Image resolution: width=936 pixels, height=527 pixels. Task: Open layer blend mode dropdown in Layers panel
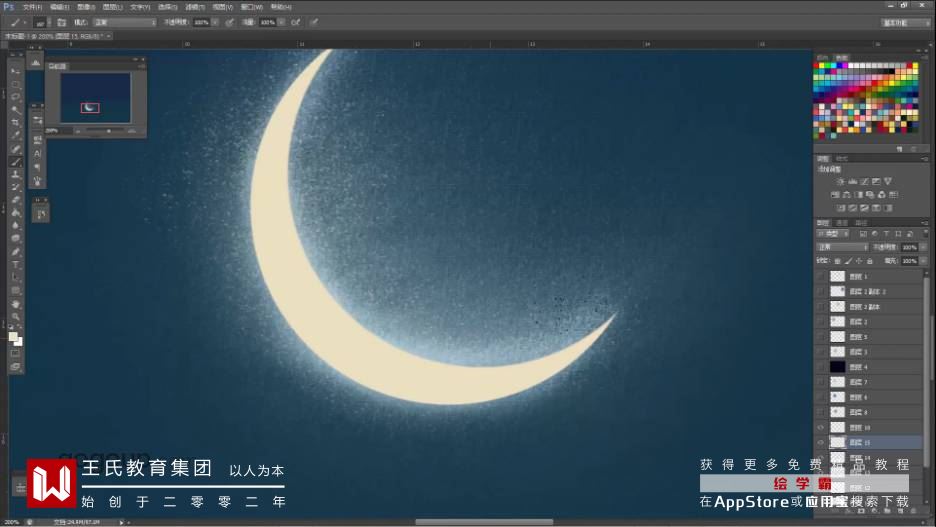click(x=842, y=247)
